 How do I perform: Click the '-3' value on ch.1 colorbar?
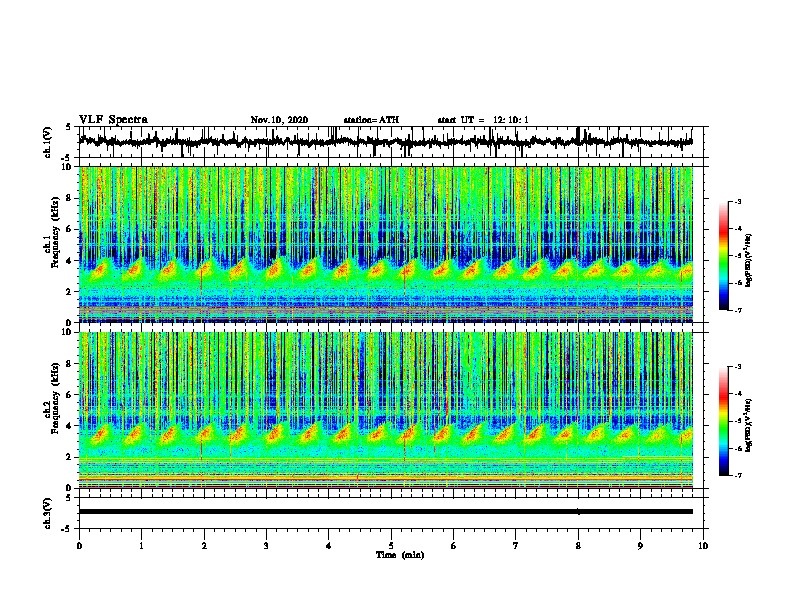tap(737, 201)
